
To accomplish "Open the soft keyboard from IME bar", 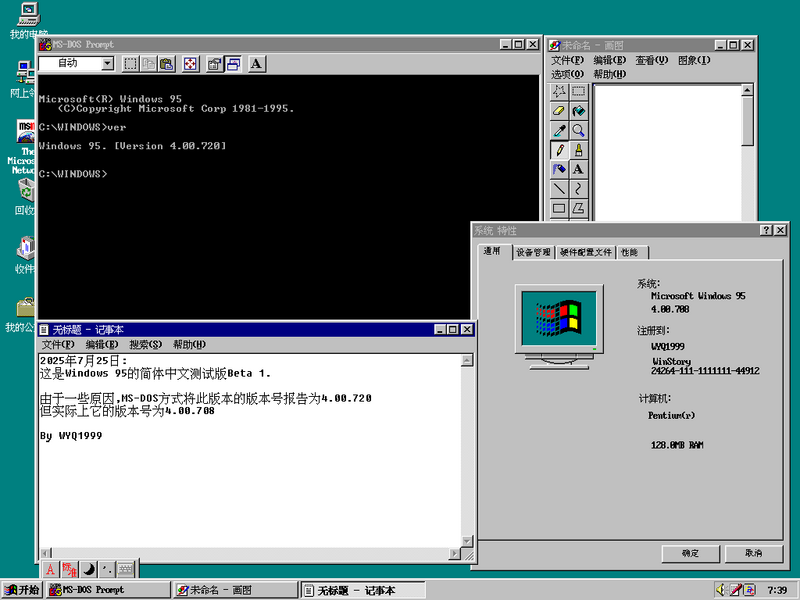I will click(x=126, y=569).
